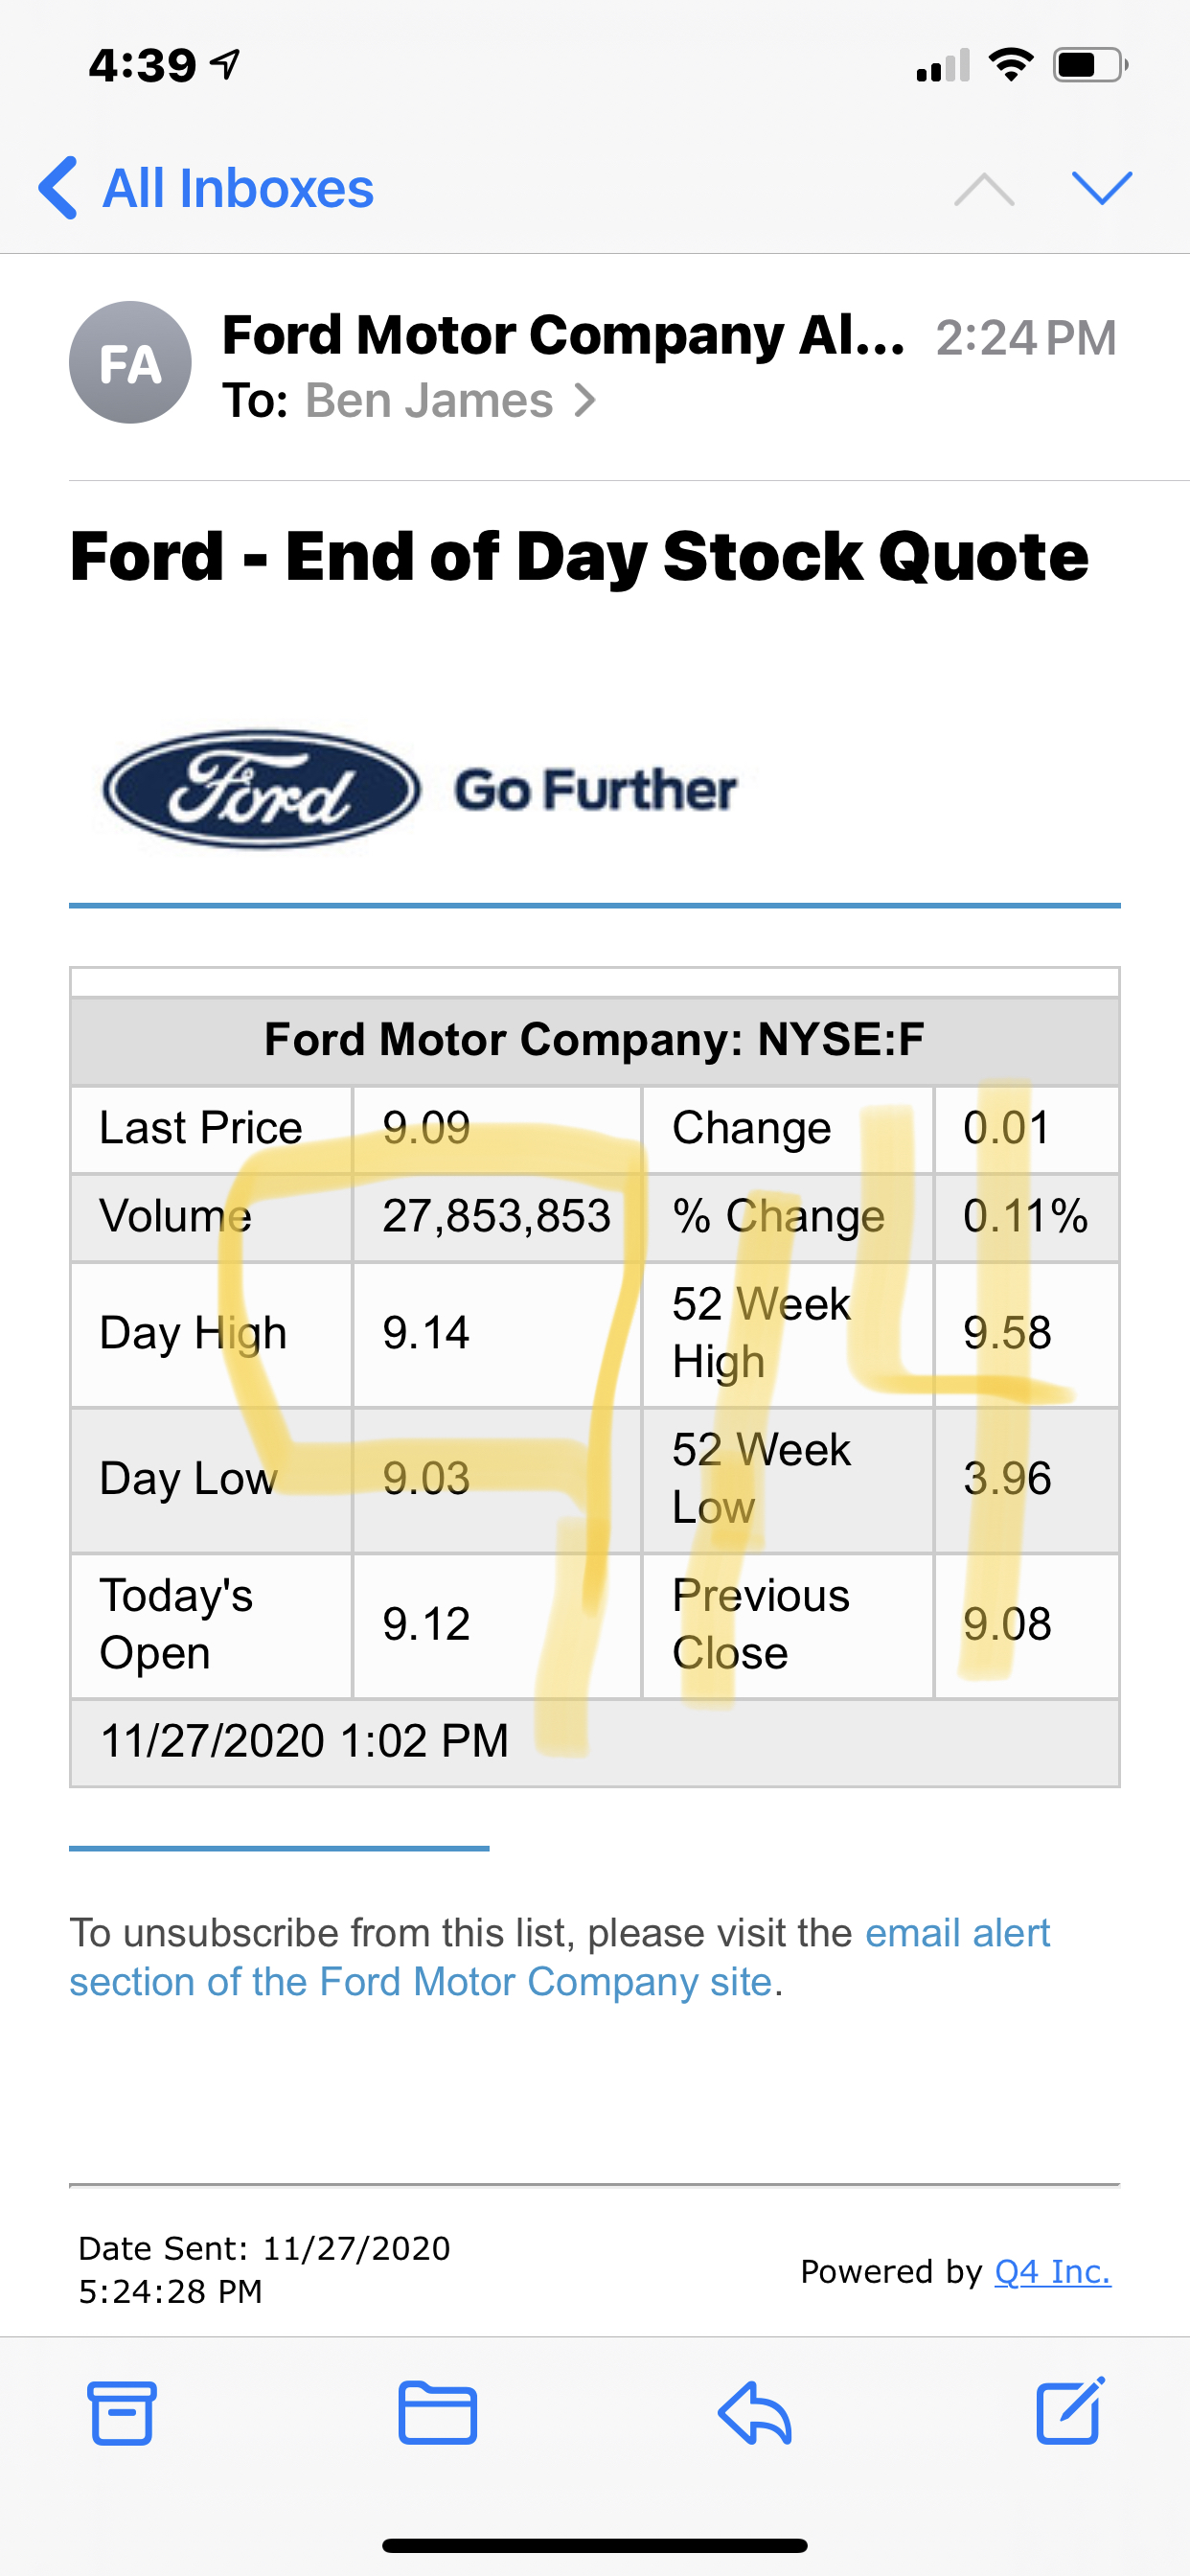Tap the battery indicator icon
The image size is (1190, 2576).
pyautogui.click(x=1089, y=66)
